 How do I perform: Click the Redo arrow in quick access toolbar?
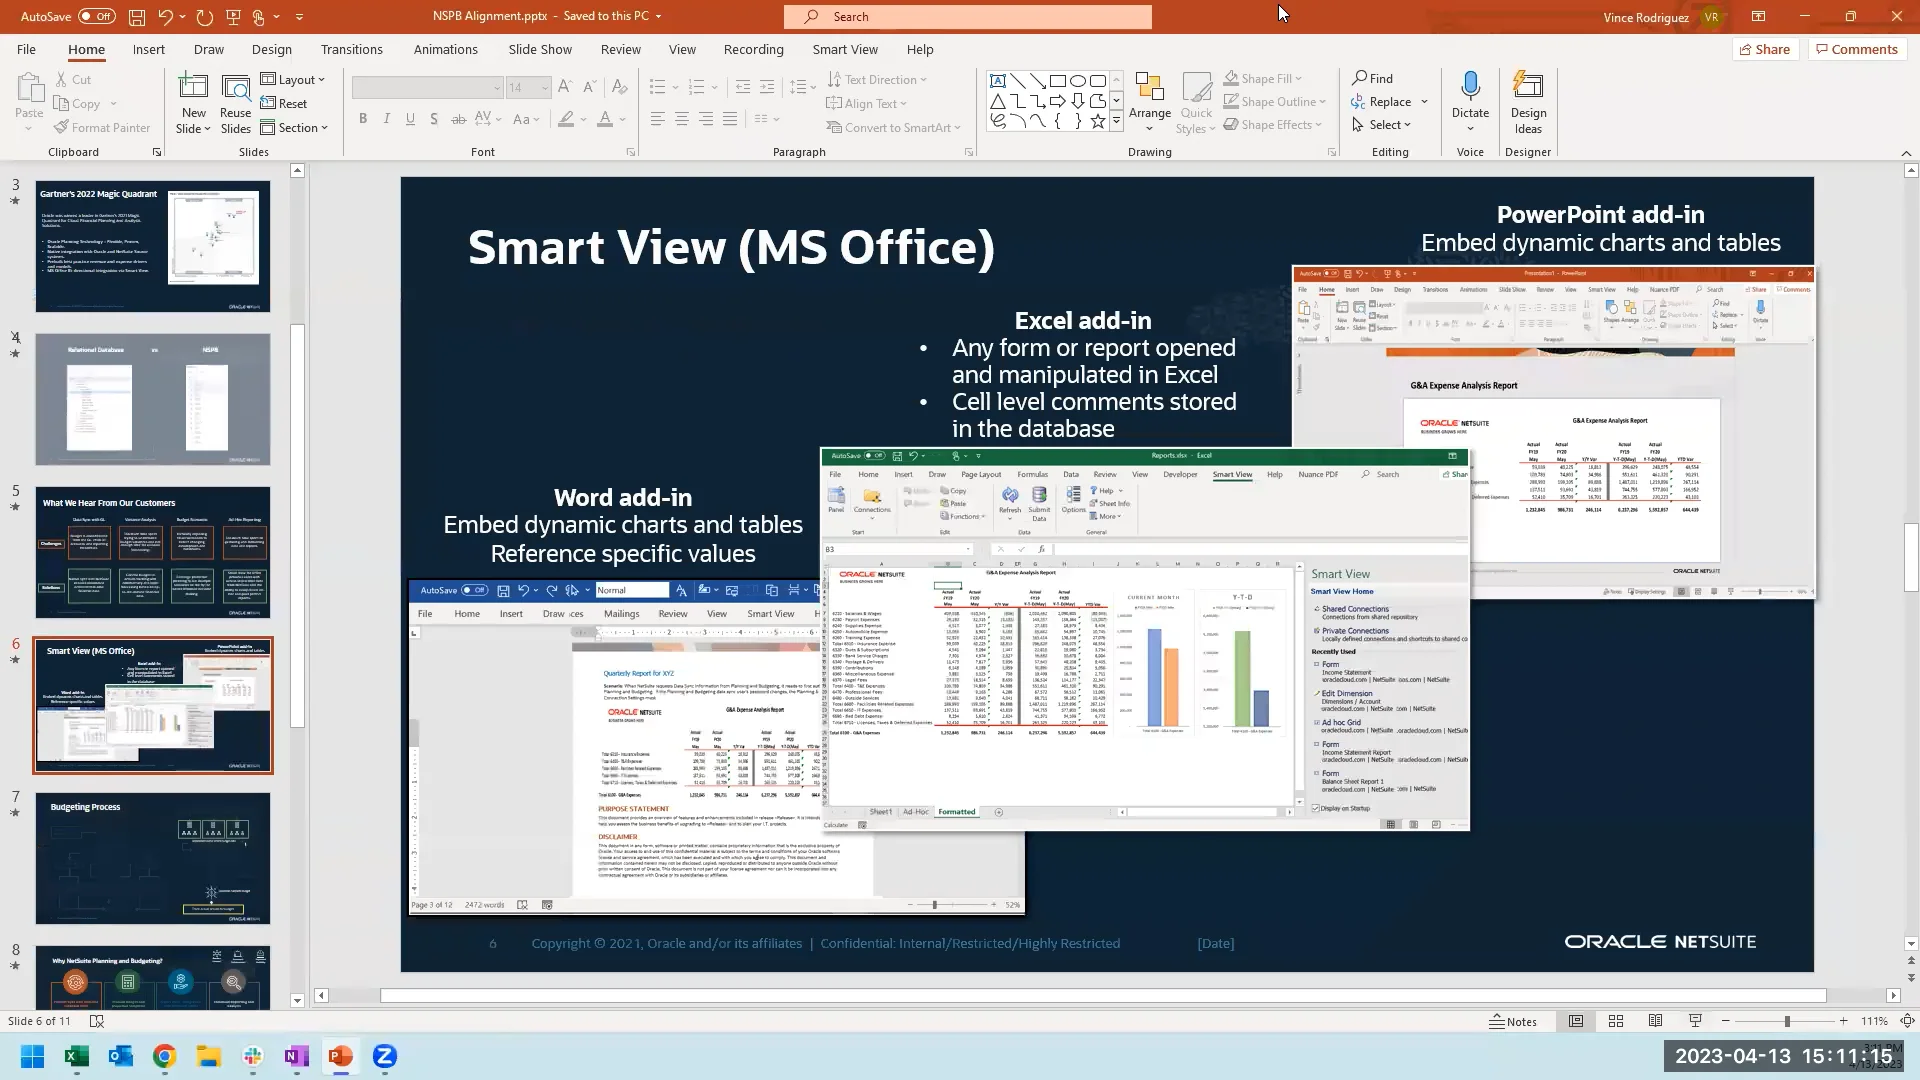tap(205, 17)
